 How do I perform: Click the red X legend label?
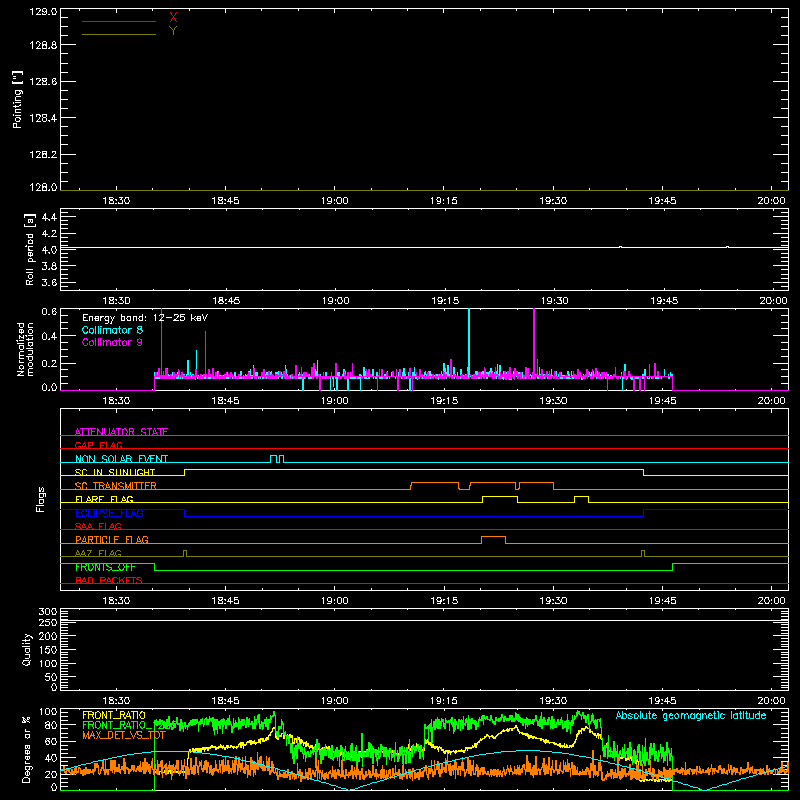(173, 18)
